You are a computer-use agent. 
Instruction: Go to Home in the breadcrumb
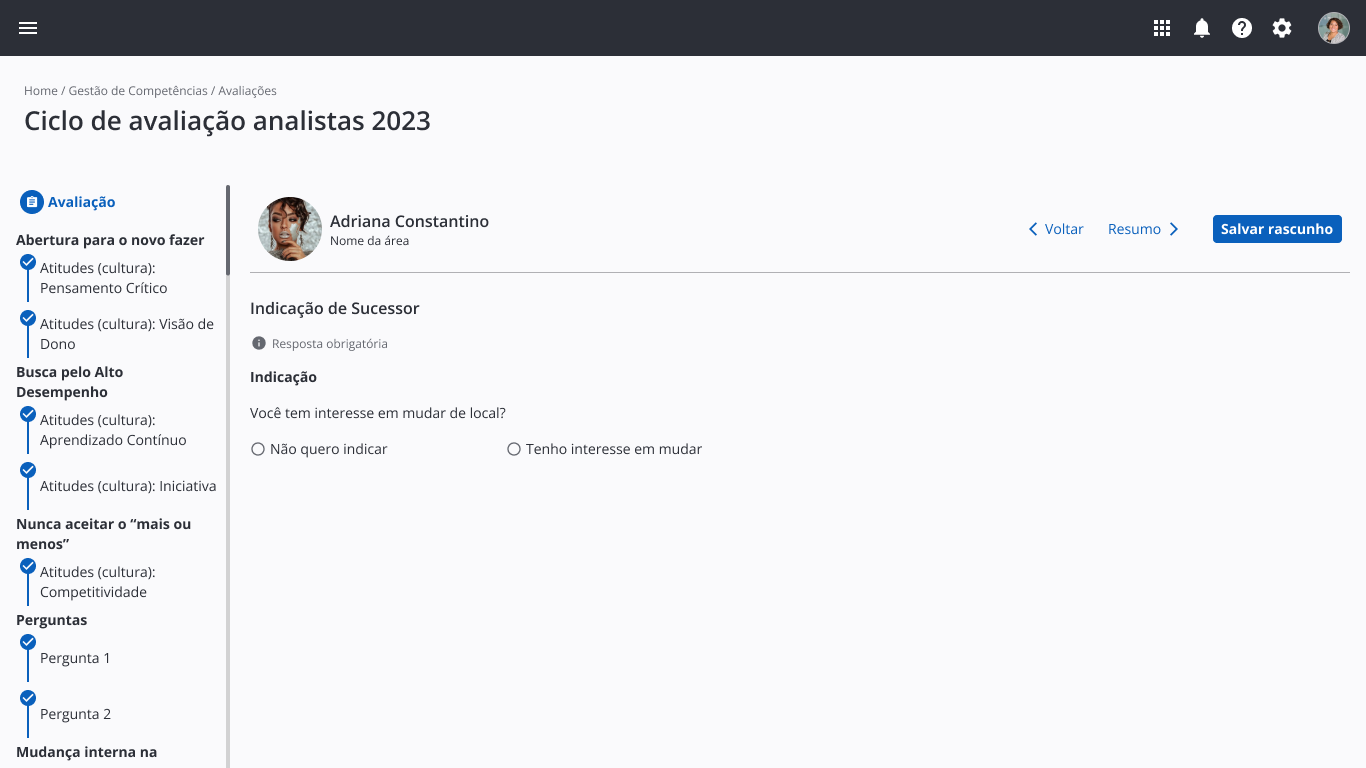pyautogui.click(x=41, y=91)
